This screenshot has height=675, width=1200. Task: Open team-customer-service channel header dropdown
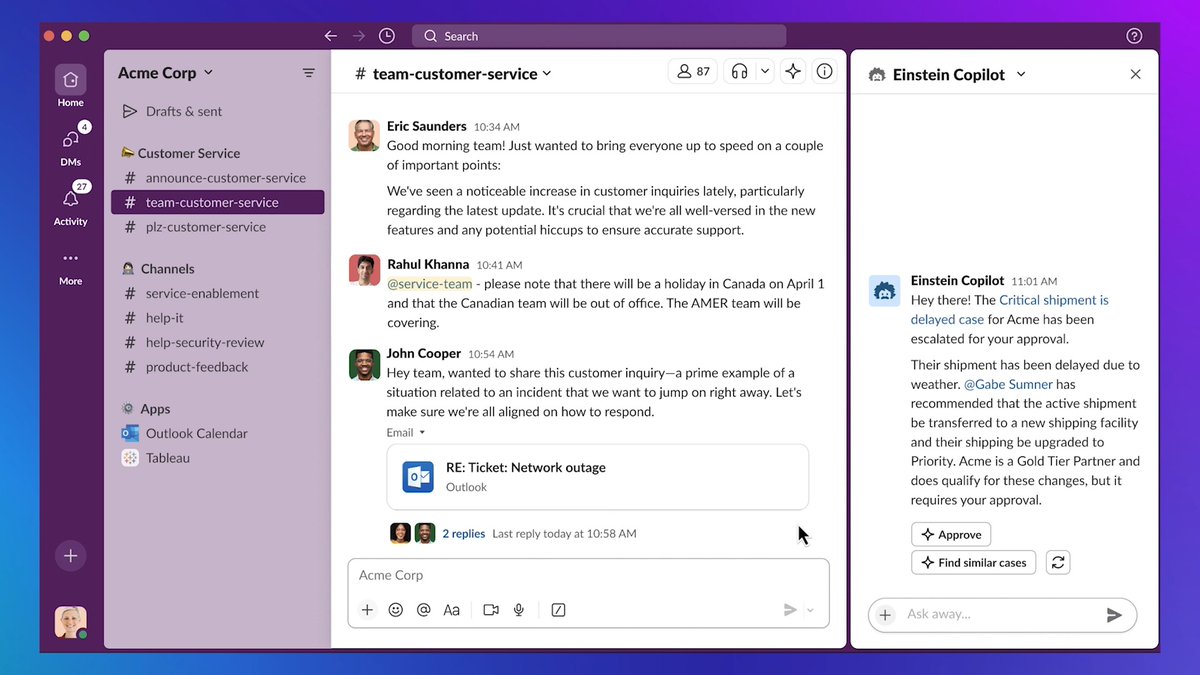tap(454, 74)
